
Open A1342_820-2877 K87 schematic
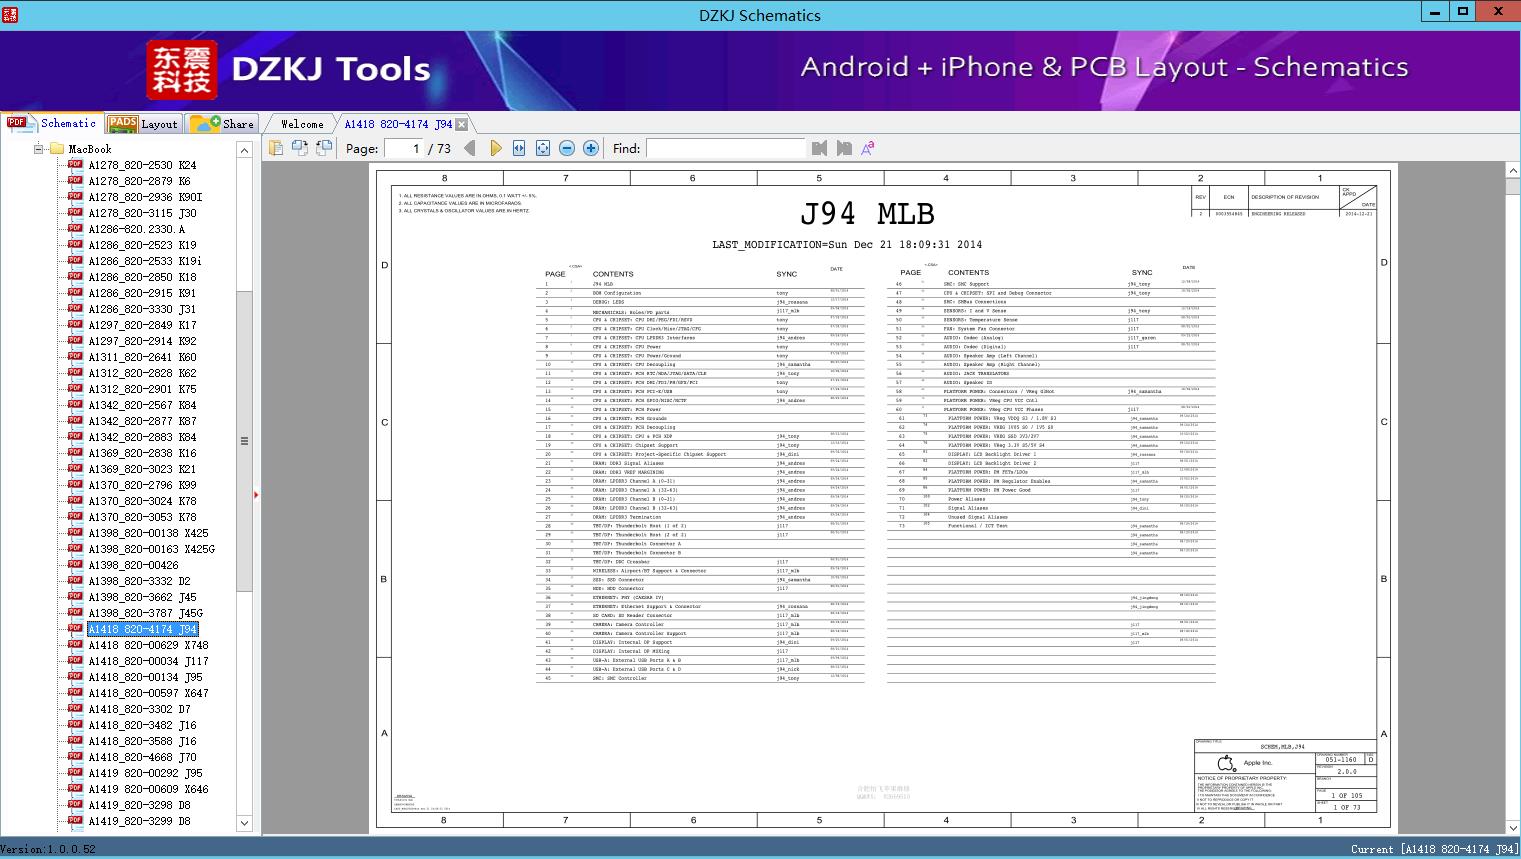click(x=142, y=421)
